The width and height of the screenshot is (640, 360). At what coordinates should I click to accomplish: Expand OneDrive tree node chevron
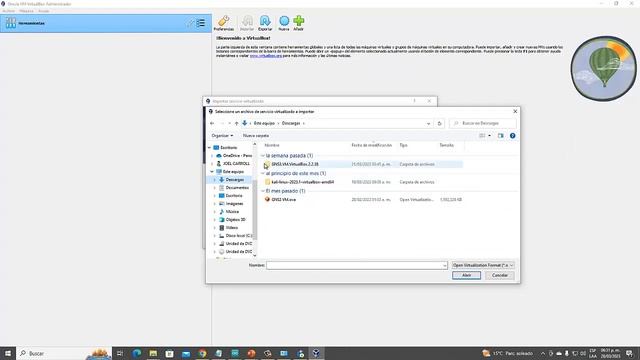tap(212, 156)
